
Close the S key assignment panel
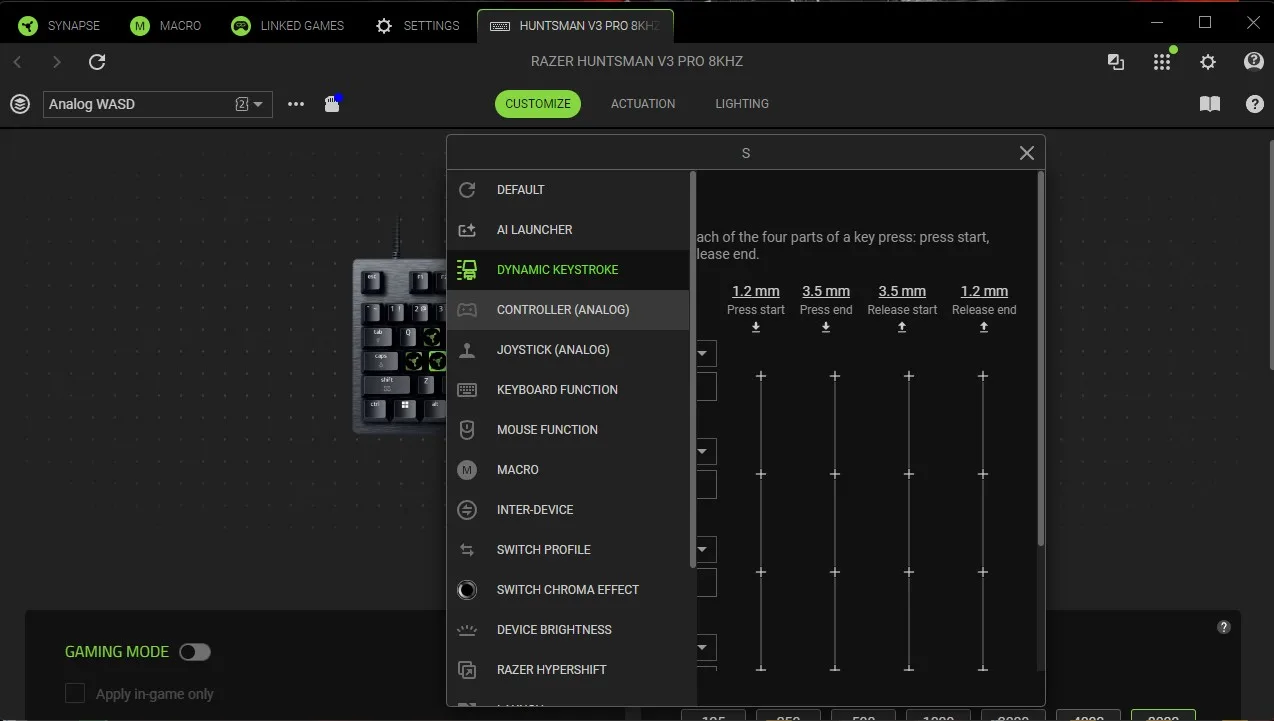coord(1026,153)
